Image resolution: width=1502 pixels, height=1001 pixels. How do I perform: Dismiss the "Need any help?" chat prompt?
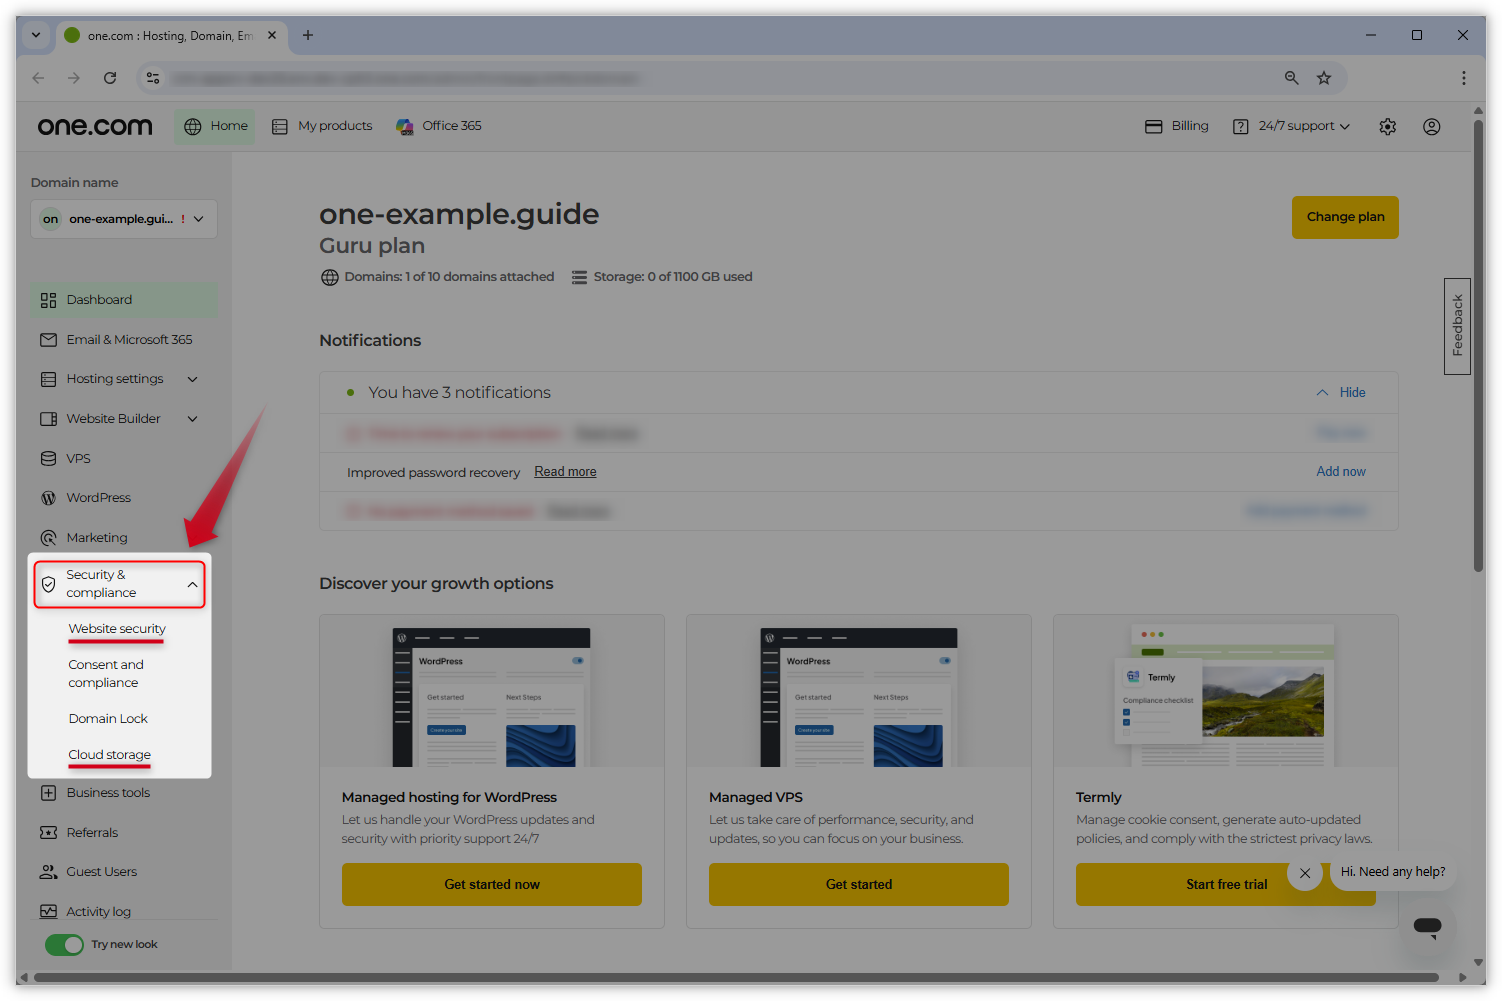[1305, 873]
